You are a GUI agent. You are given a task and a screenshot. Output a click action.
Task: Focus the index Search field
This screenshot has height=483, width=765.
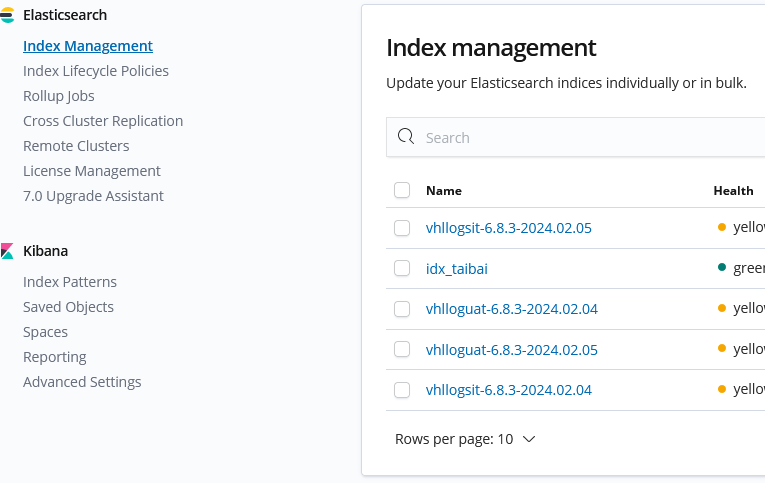point(576,137)
